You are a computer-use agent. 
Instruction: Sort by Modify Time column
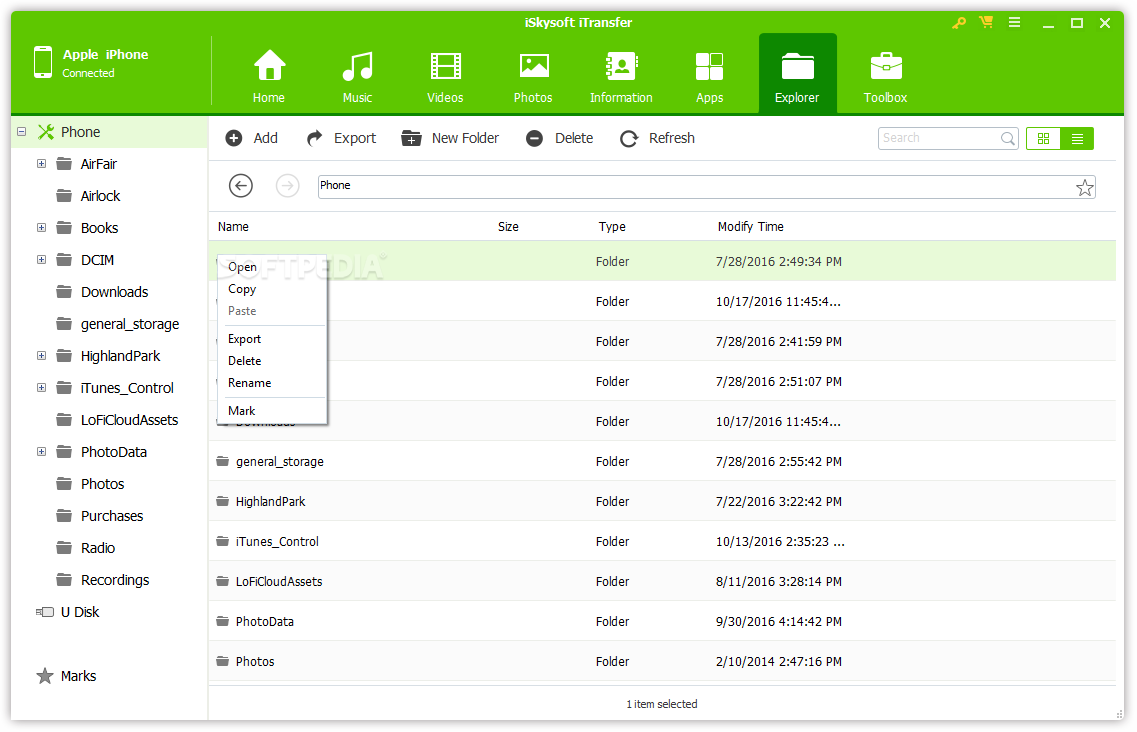pyautogui.click(x=751, y=227)
